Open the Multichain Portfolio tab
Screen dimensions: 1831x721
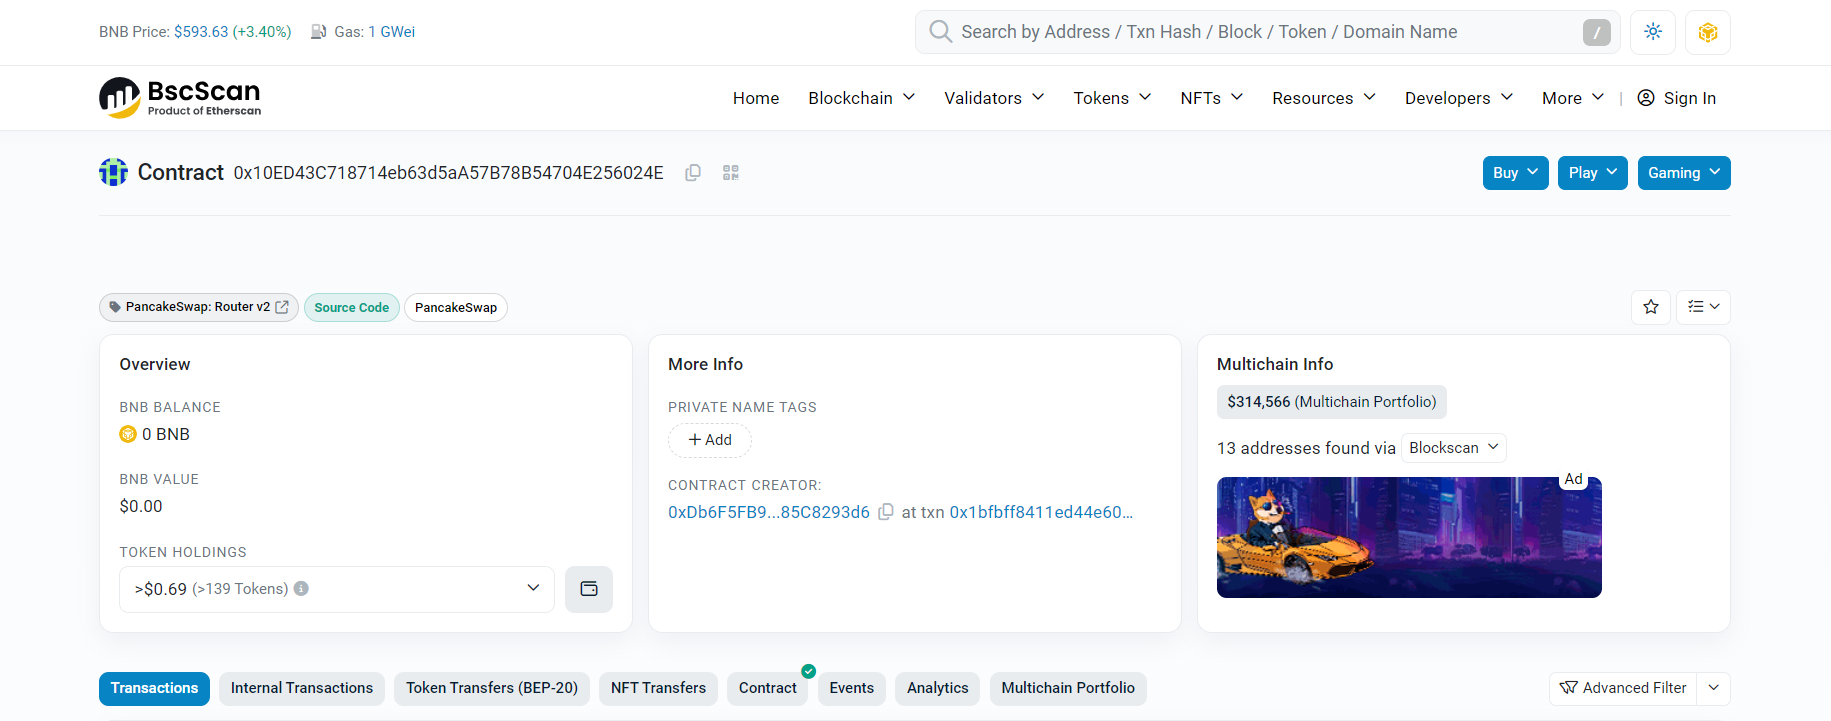coord(1068,688)
